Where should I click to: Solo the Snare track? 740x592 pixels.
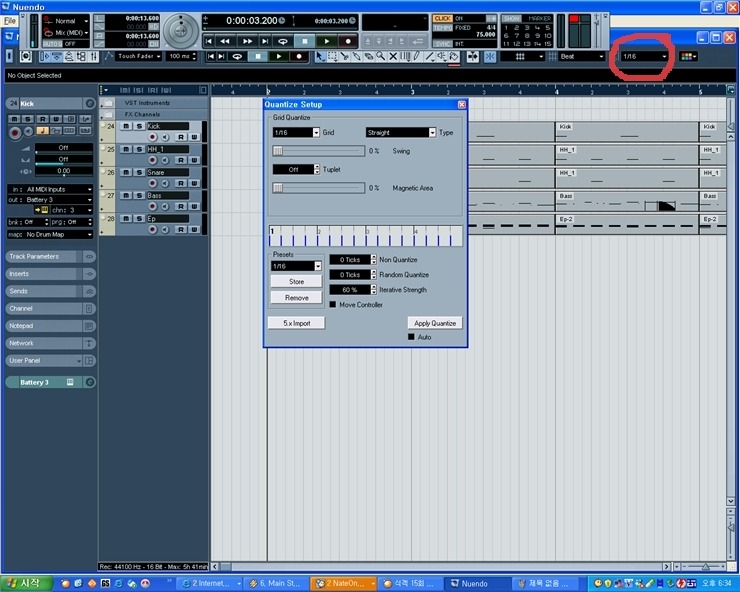[139, 172]
